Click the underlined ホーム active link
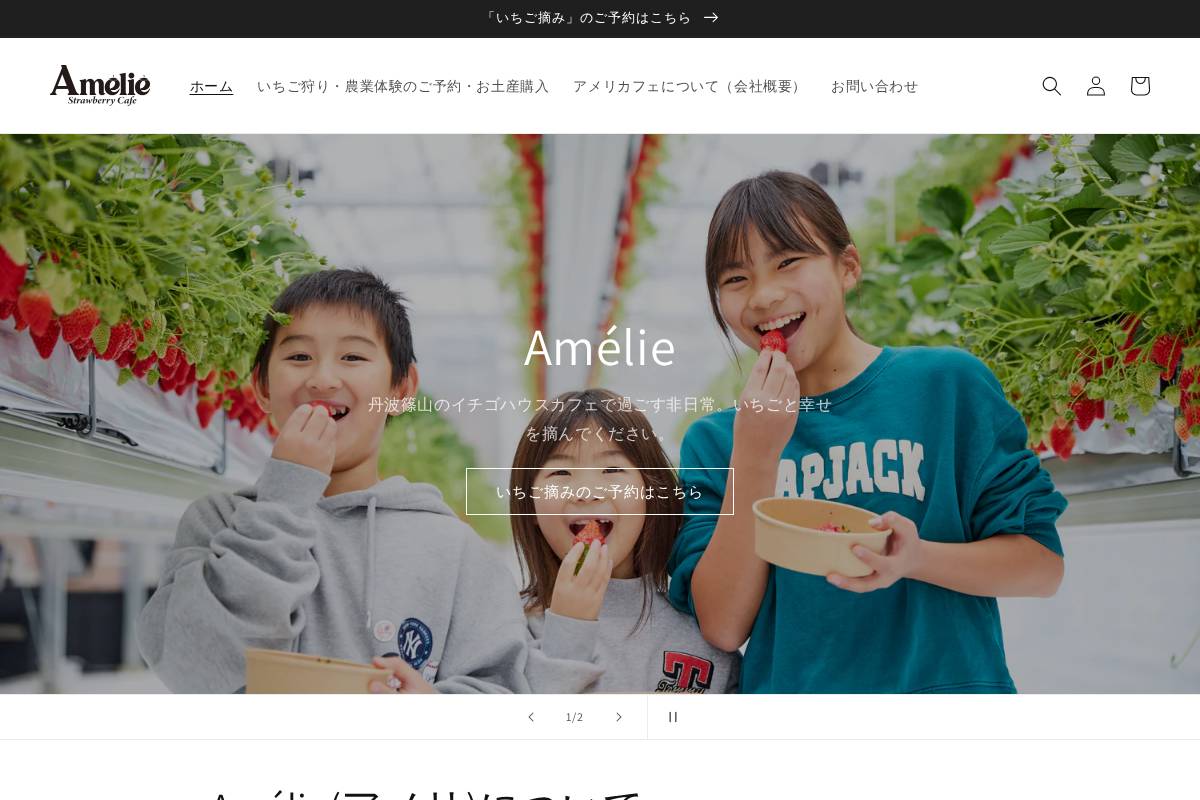This screenshot has height=800, width=1200. [x=211, y=87]
